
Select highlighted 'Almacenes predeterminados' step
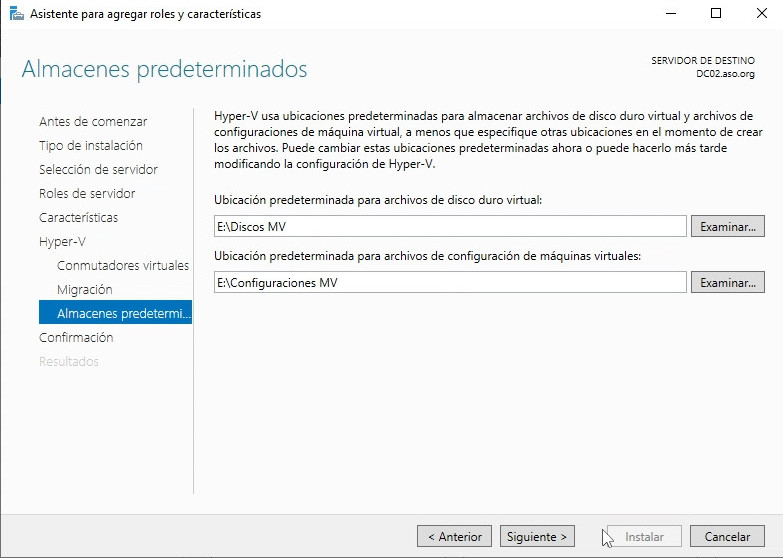point(115,313)
